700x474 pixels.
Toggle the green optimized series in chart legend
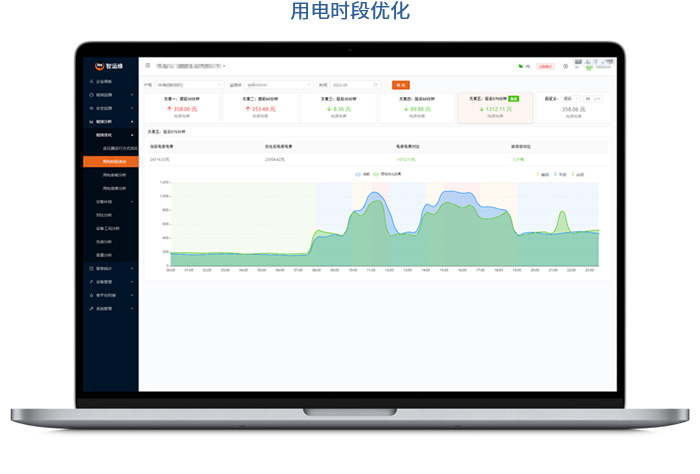coord(387,174)
